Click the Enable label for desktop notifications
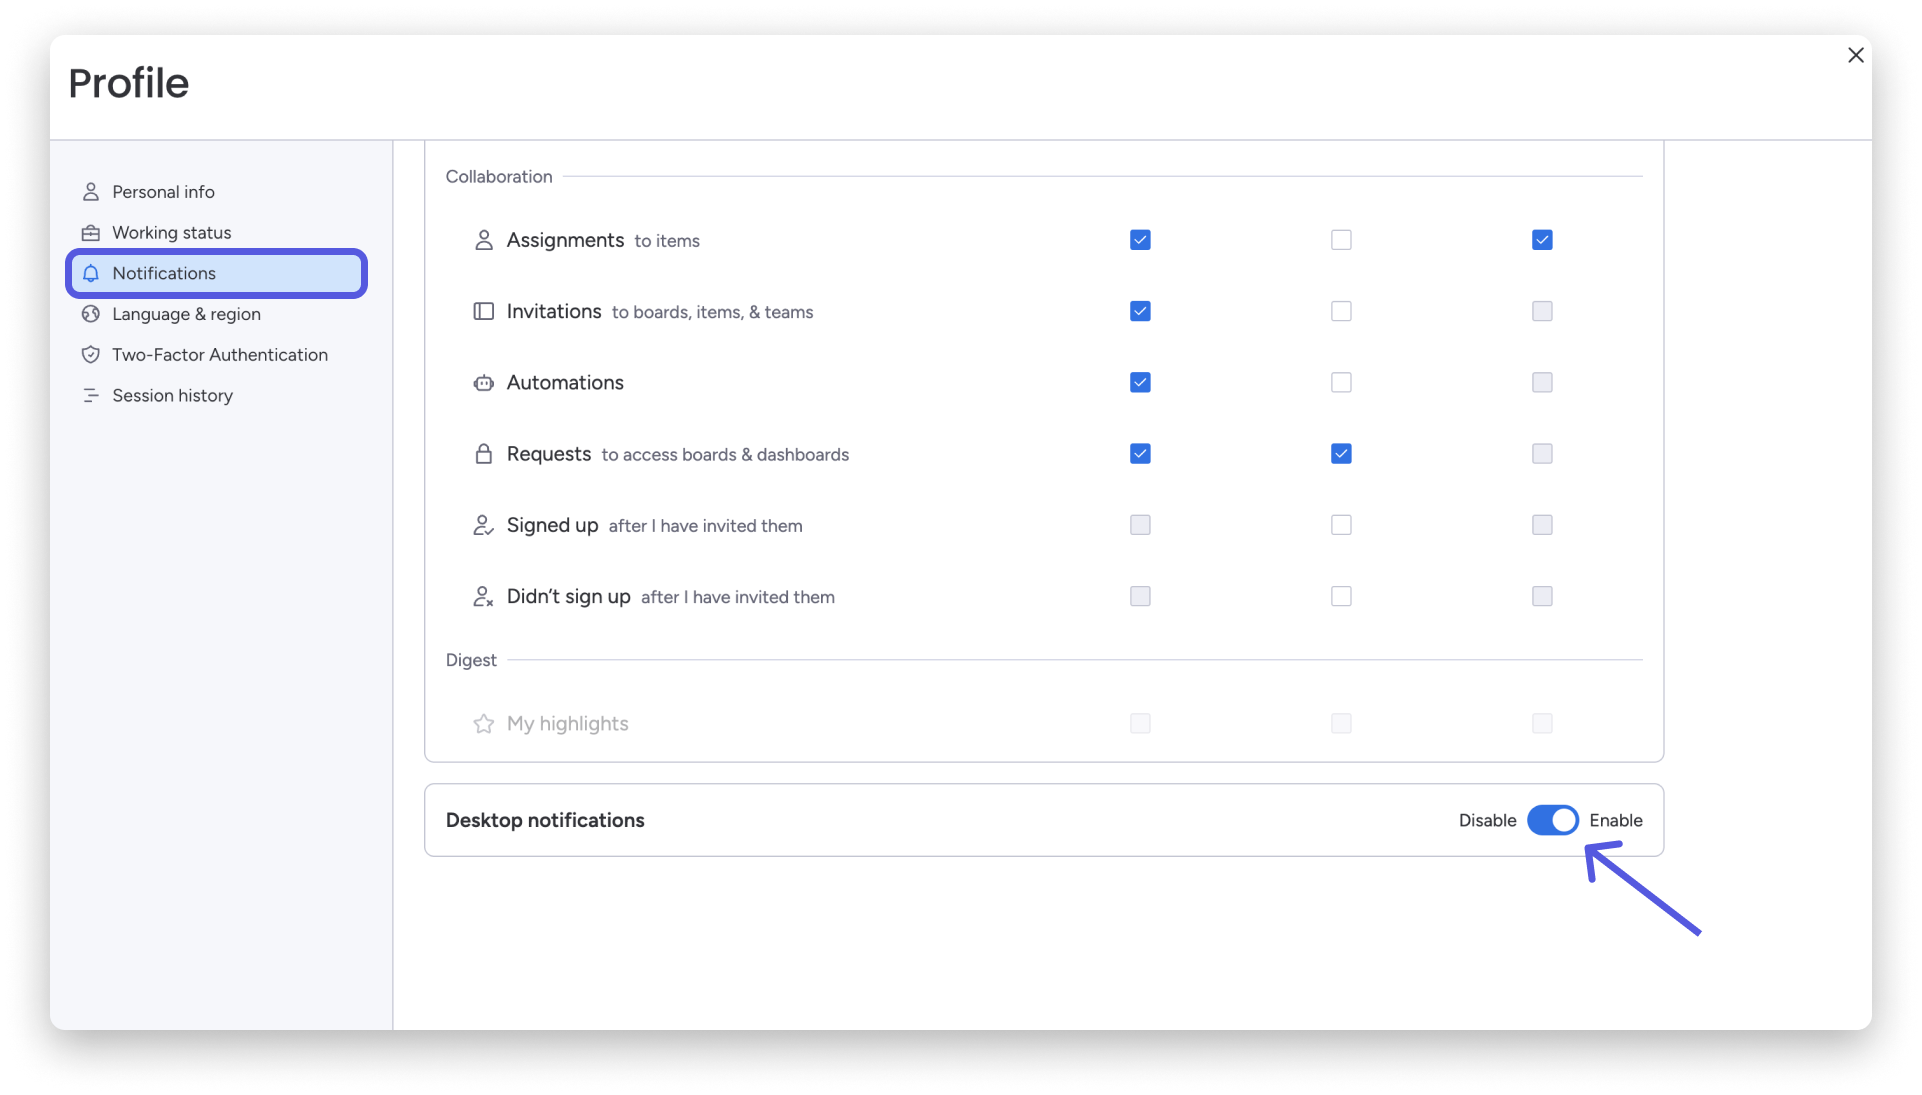 (x=1616, y=820)
